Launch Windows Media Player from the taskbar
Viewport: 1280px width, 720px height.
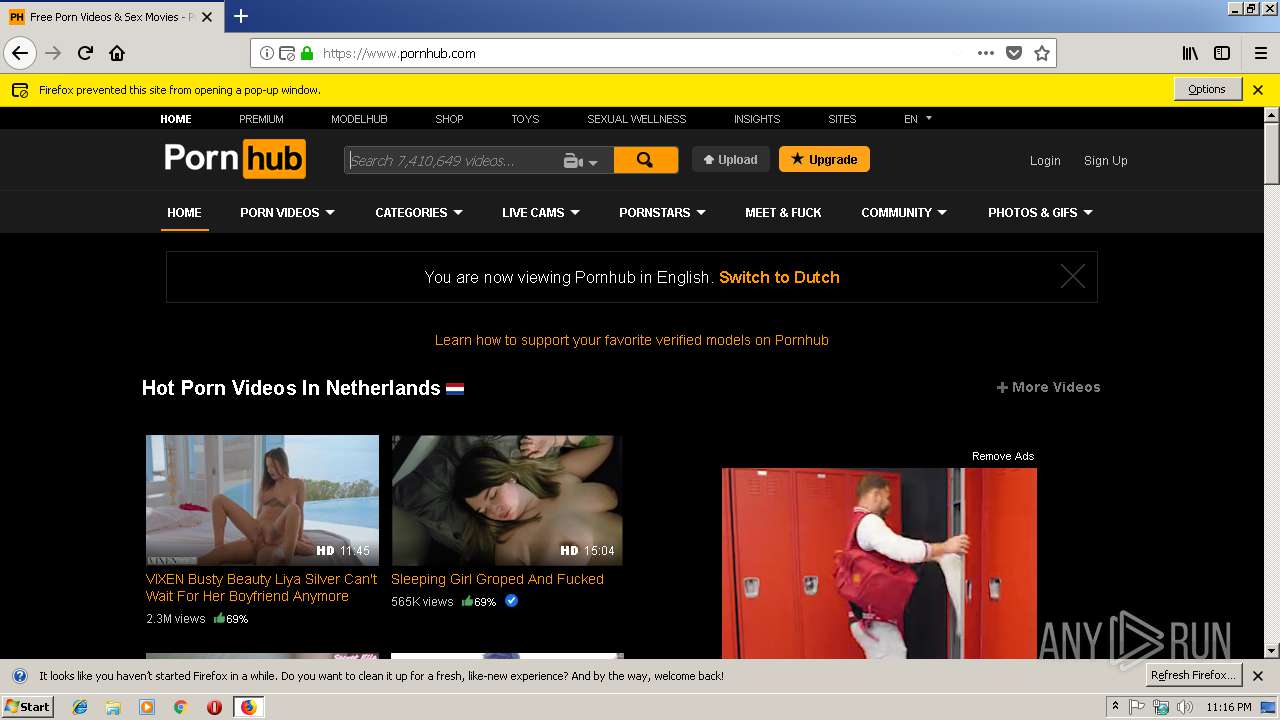[x=147, y=707]
